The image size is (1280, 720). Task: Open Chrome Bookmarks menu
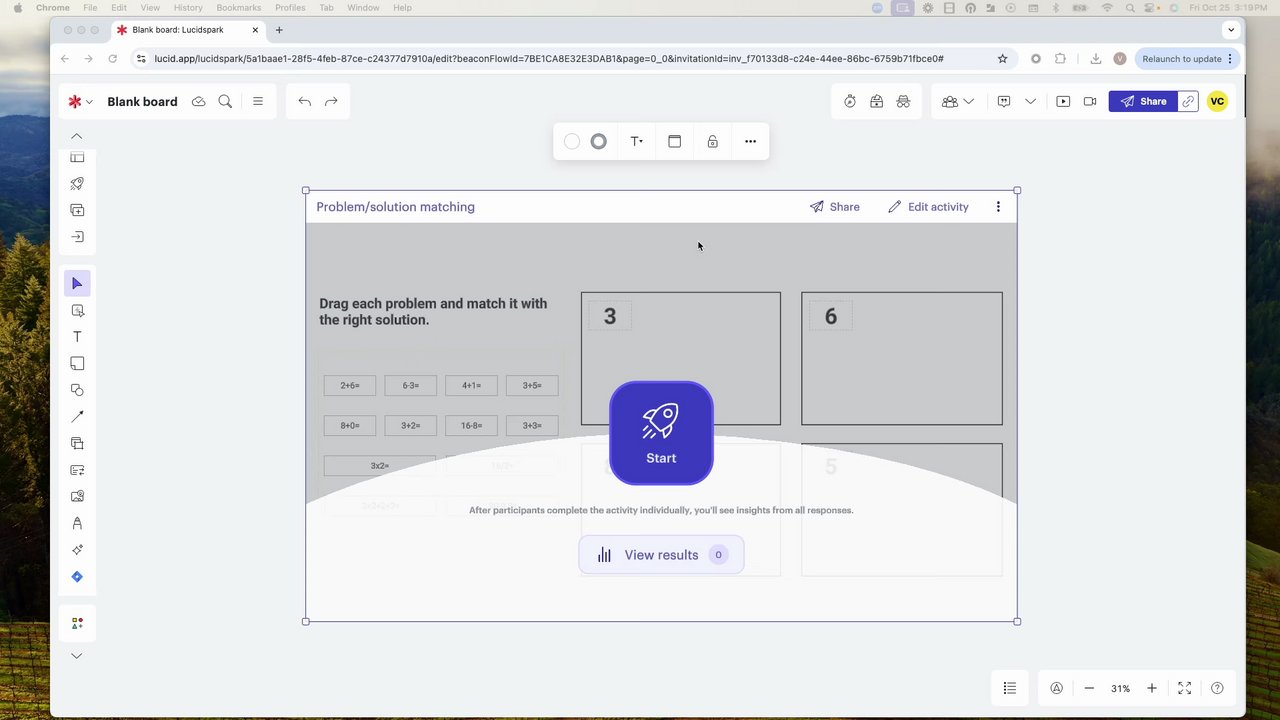click(x=238, y=7)
